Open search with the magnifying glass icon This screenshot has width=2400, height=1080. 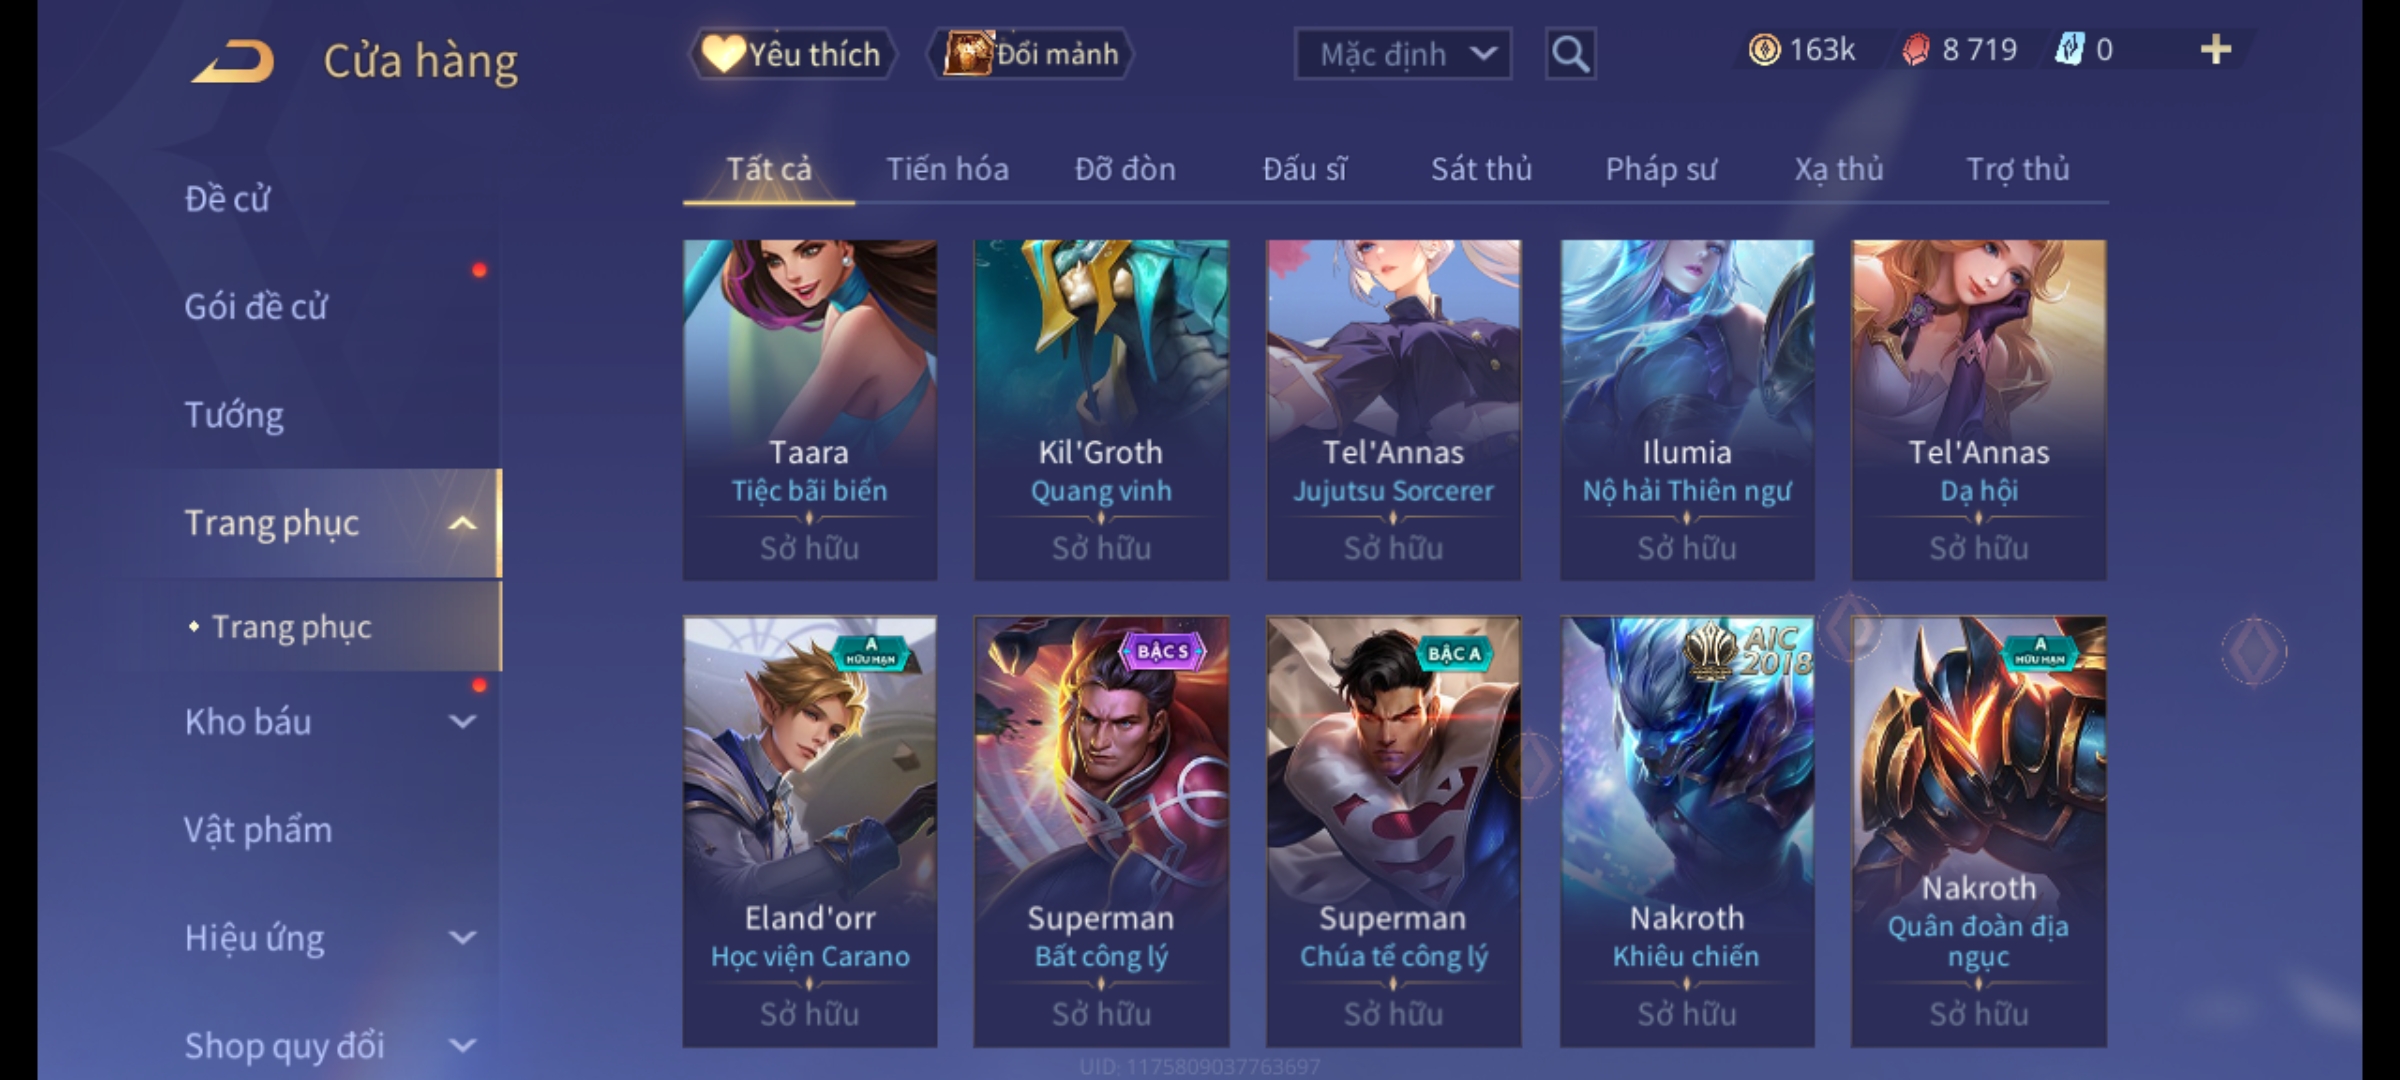1570,54
